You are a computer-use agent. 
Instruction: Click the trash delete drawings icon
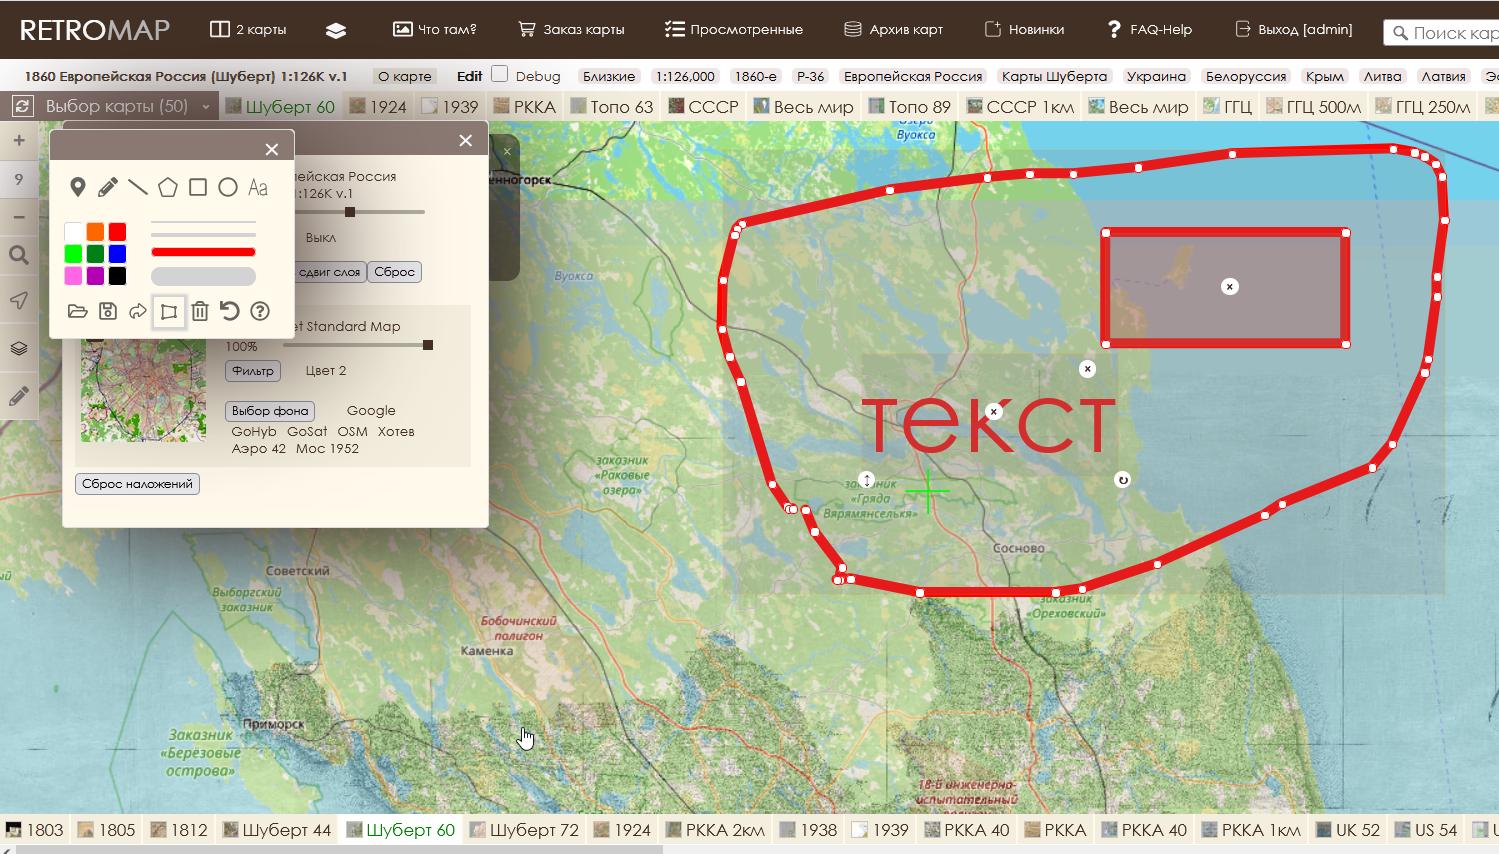pyautogui.click(x=200, y=311)
